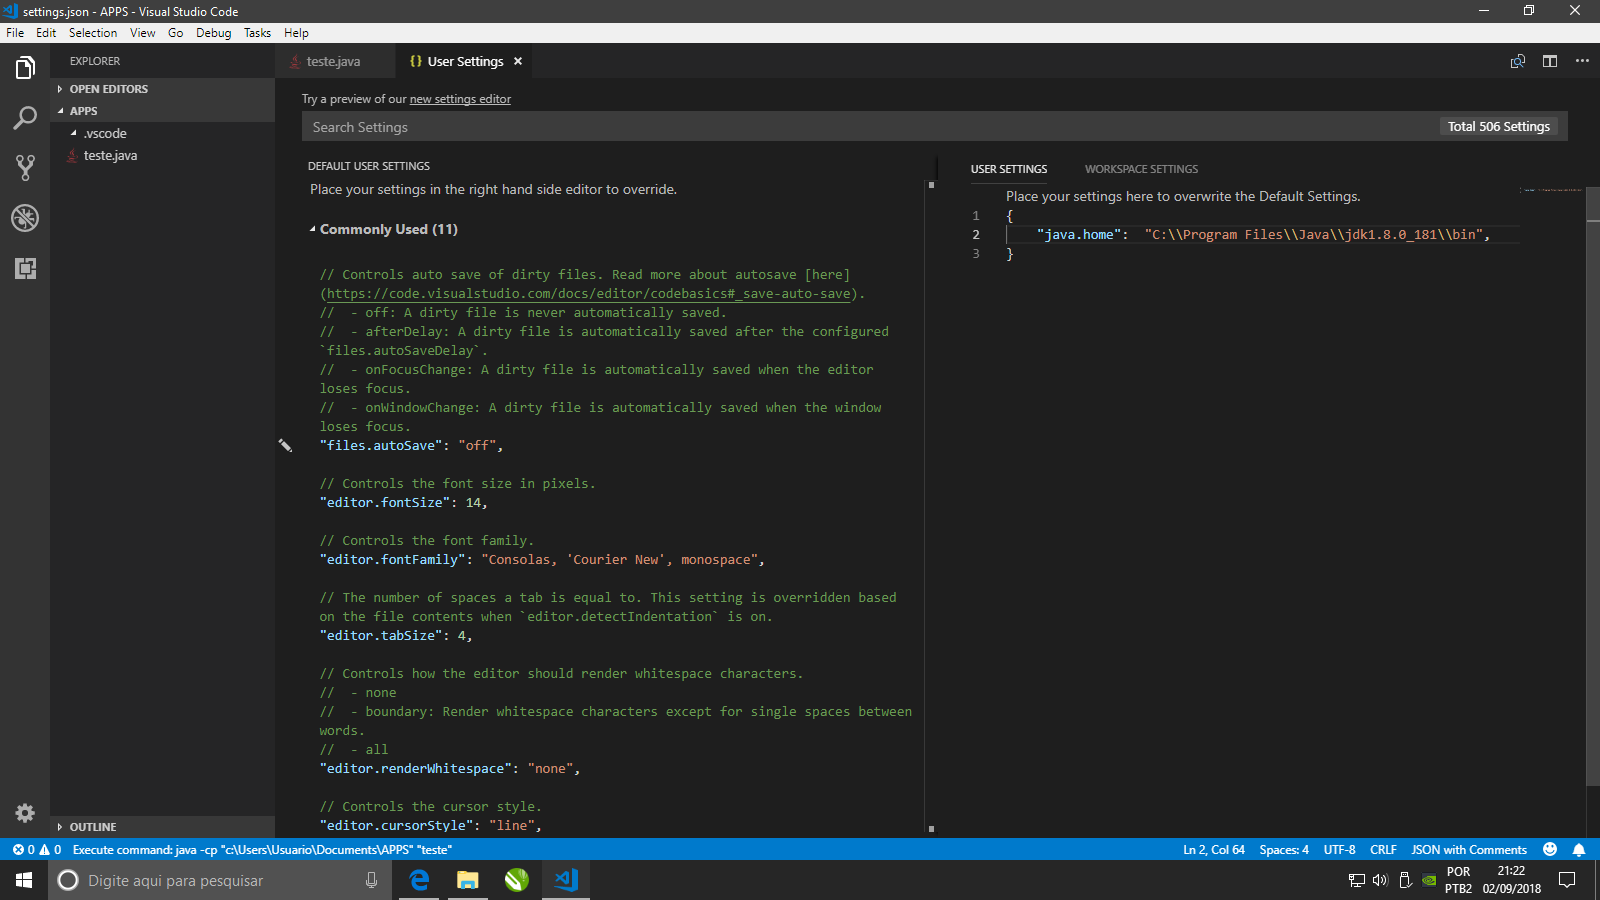Click the edit pencil beside files.autoSave
The width and height of the screenshot is (1600, 900).
[x=285, y=445]
